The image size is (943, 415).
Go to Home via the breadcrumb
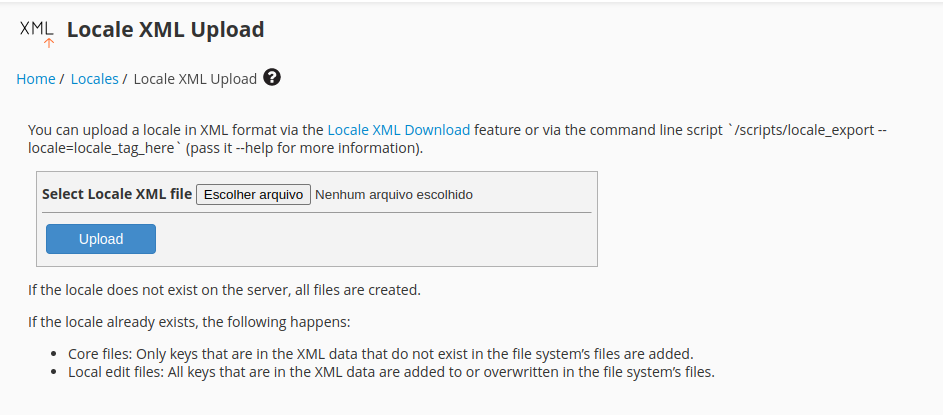click(36, 79)
